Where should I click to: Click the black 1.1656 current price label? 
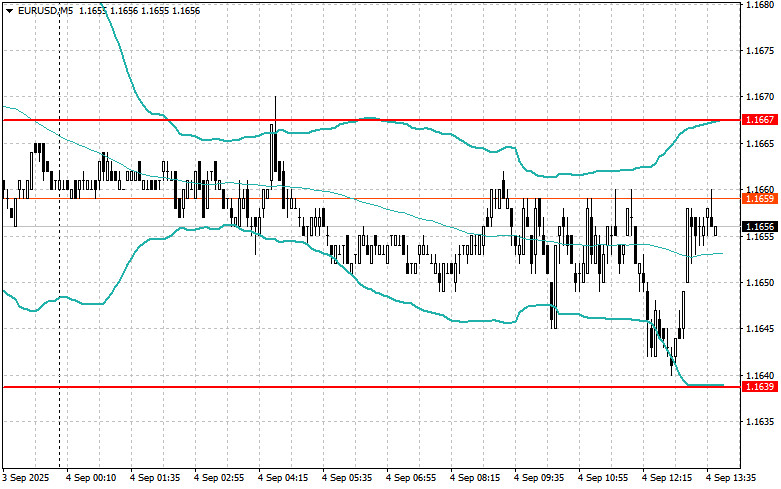click(x=760, y=227)
